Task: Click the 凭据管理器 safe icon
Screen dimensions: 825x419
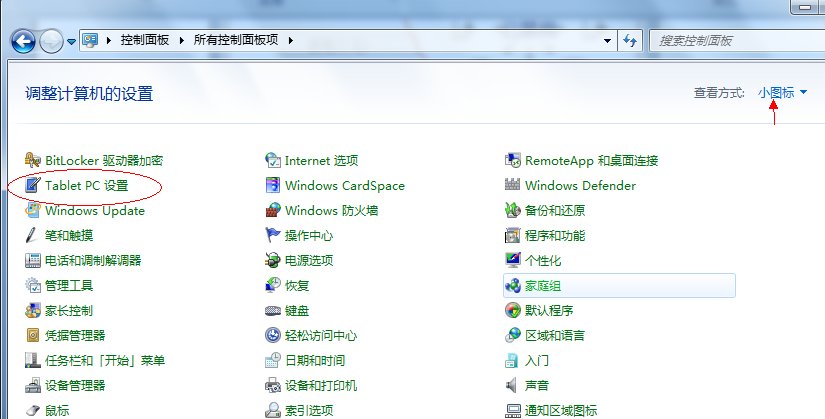Action: pos(33,335)
